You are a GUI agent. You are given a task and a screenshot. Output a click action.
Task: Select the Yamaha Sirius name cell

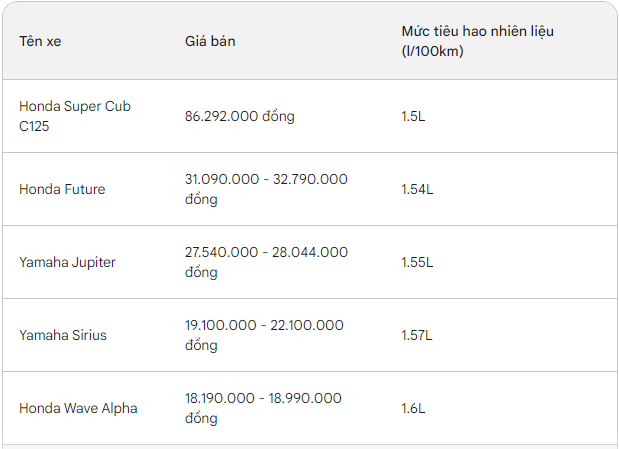tap(63, 335)
